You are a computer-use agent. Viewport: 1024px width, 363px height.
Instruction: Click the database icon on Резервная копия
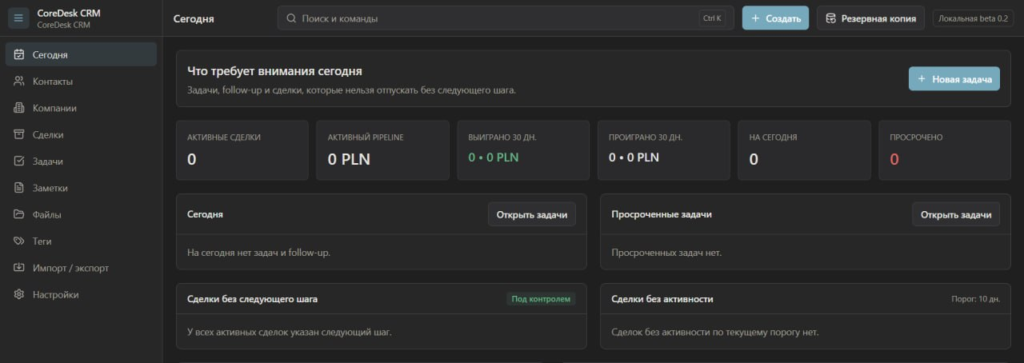pos(831,19)
